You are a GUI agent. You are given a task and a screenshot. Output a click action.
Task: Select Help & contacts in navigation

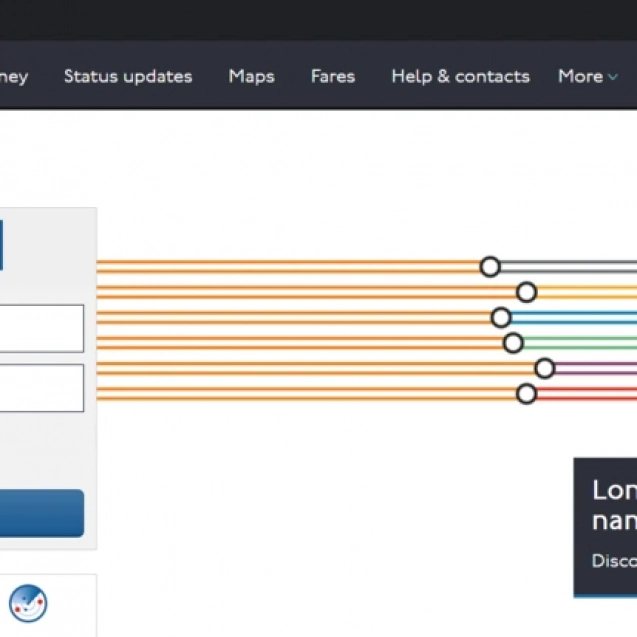click(460, 76)
